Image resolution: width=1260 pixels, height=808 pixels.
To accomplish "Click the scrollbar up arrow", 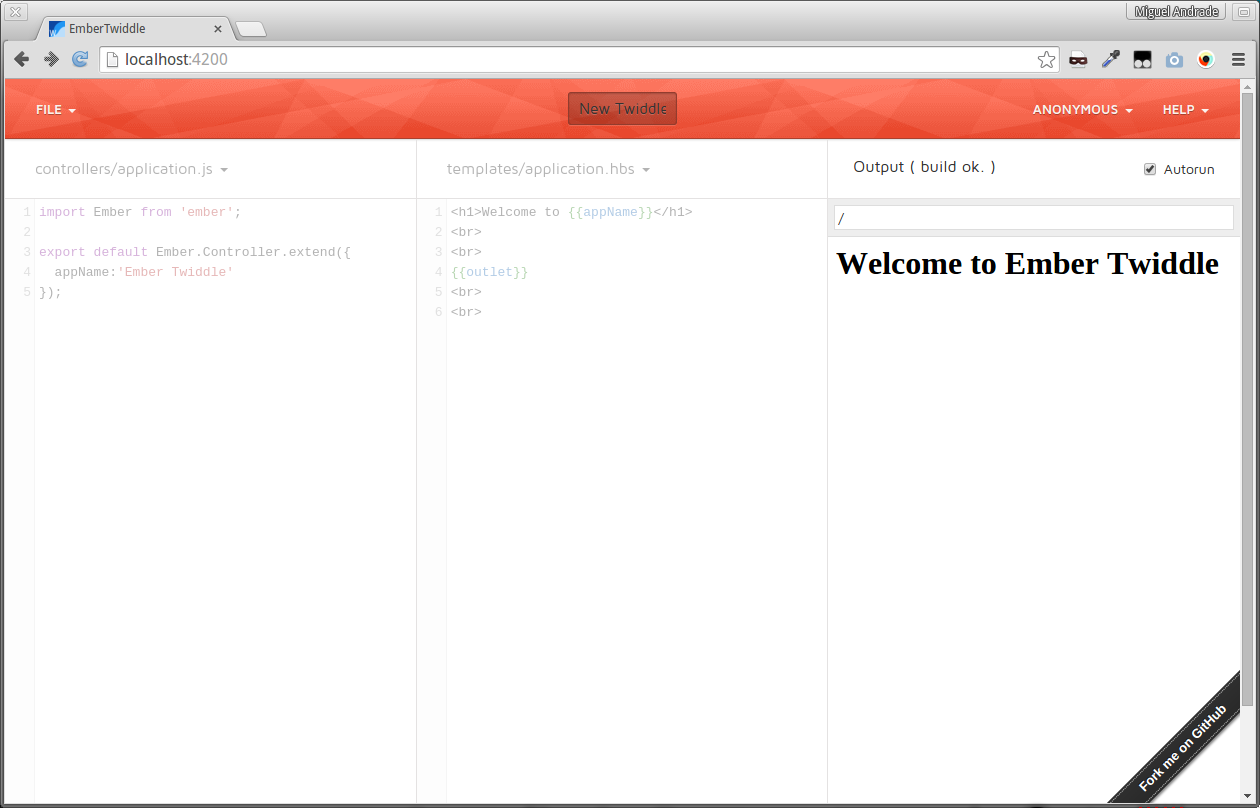I will 1247,85.
